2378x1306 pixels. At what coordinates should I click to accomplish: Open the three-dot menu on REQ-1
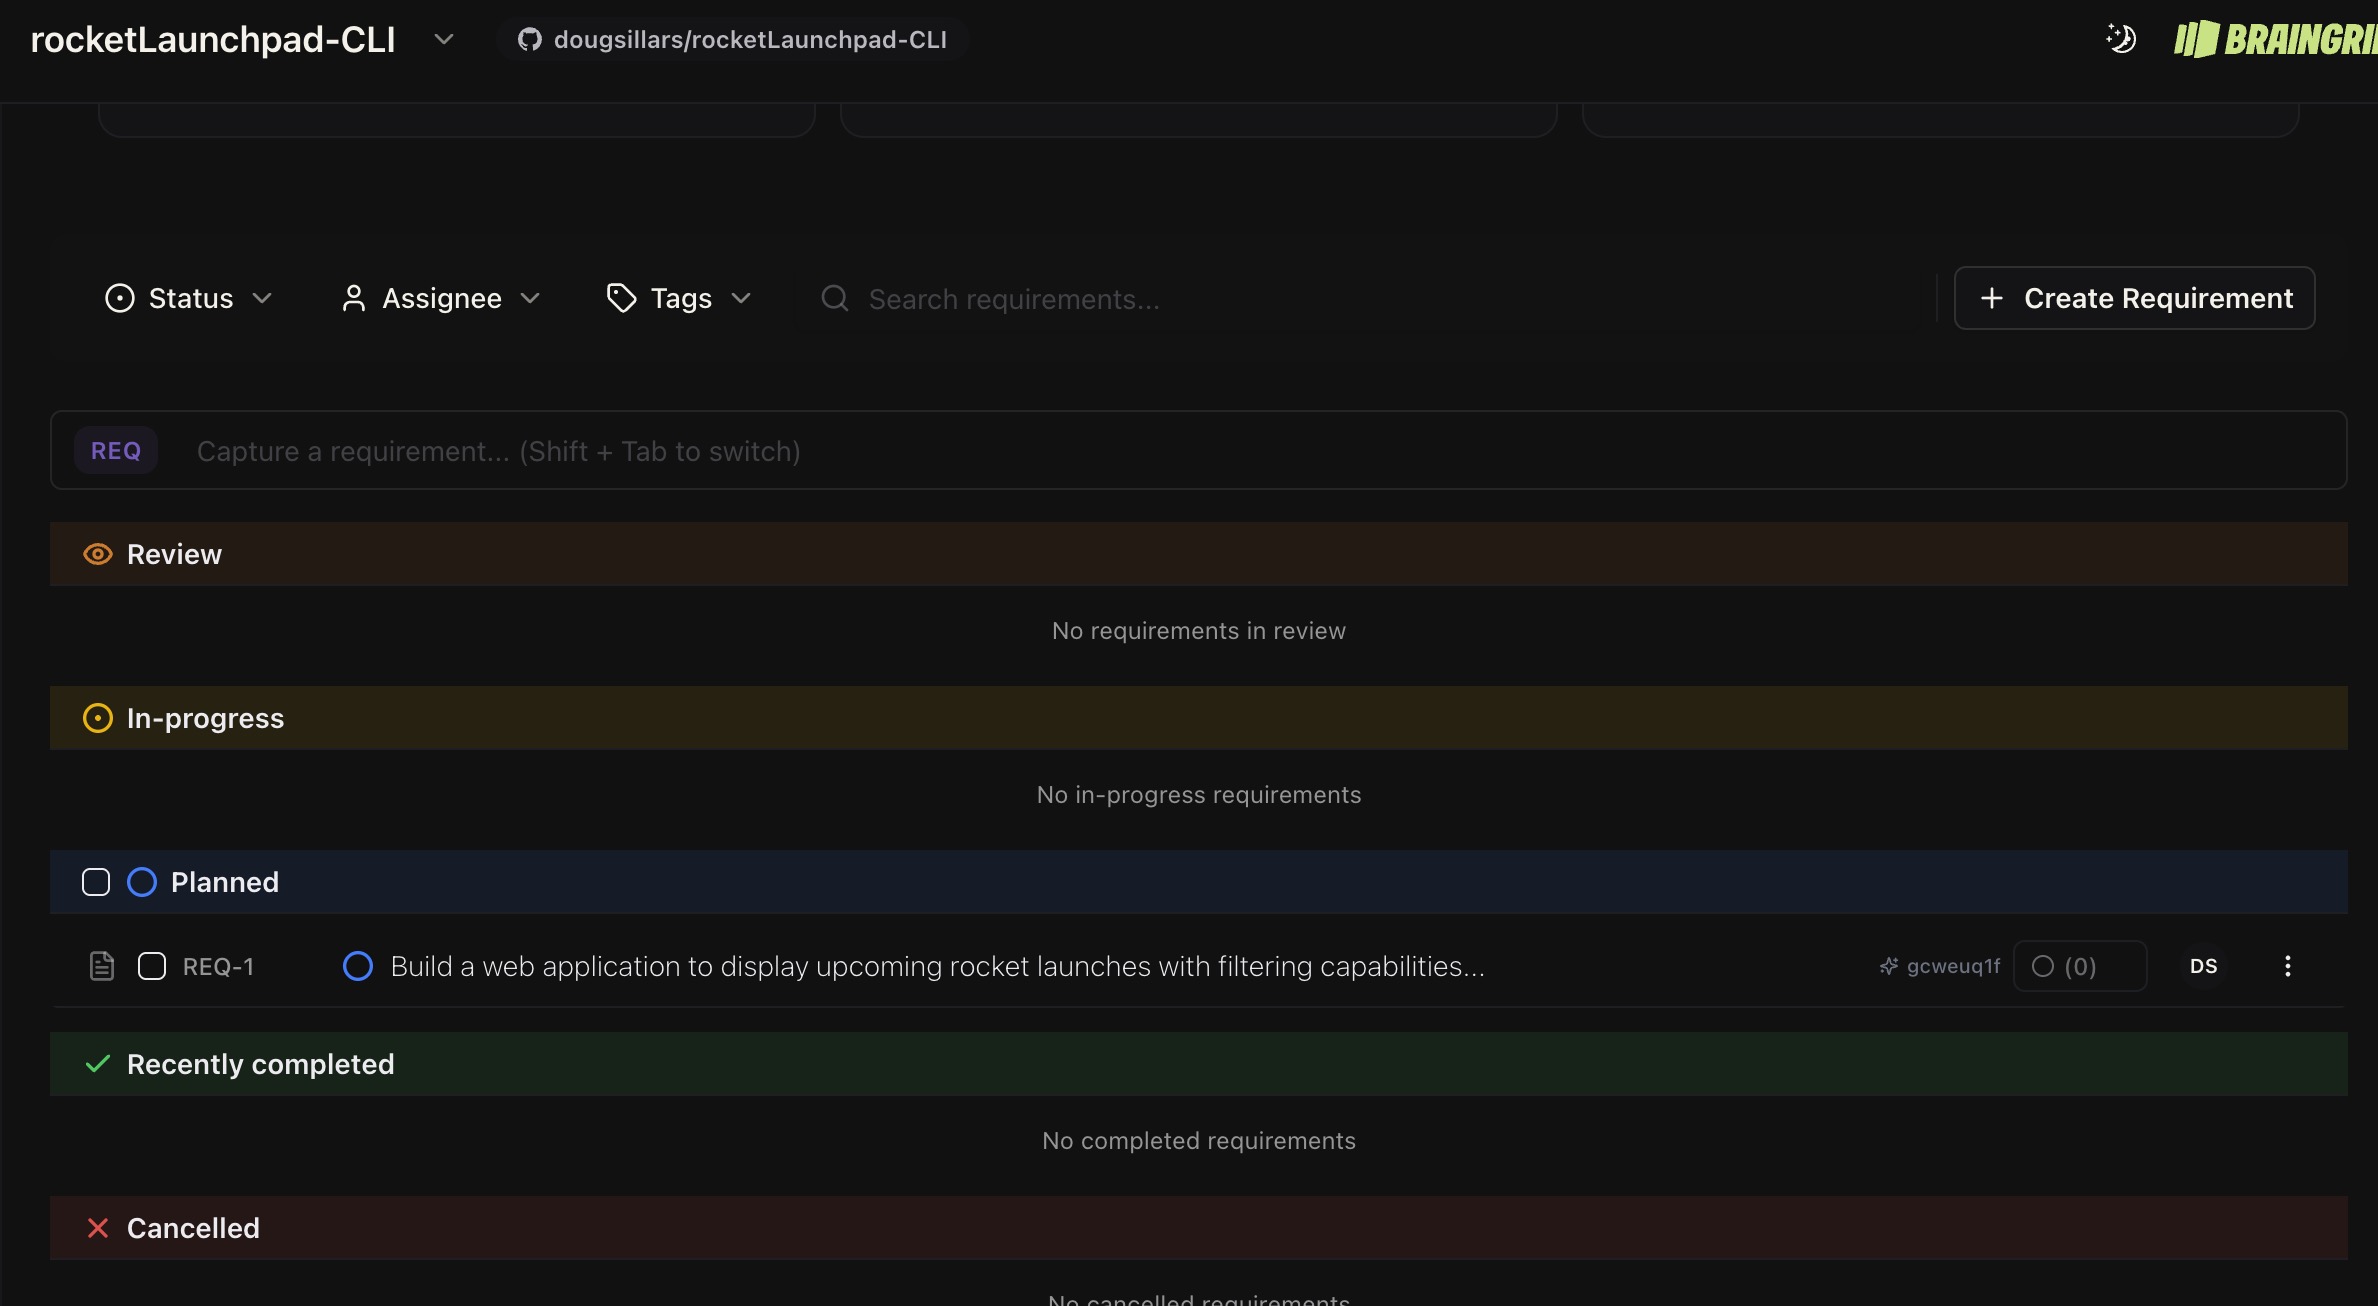tap(2287, 965)
